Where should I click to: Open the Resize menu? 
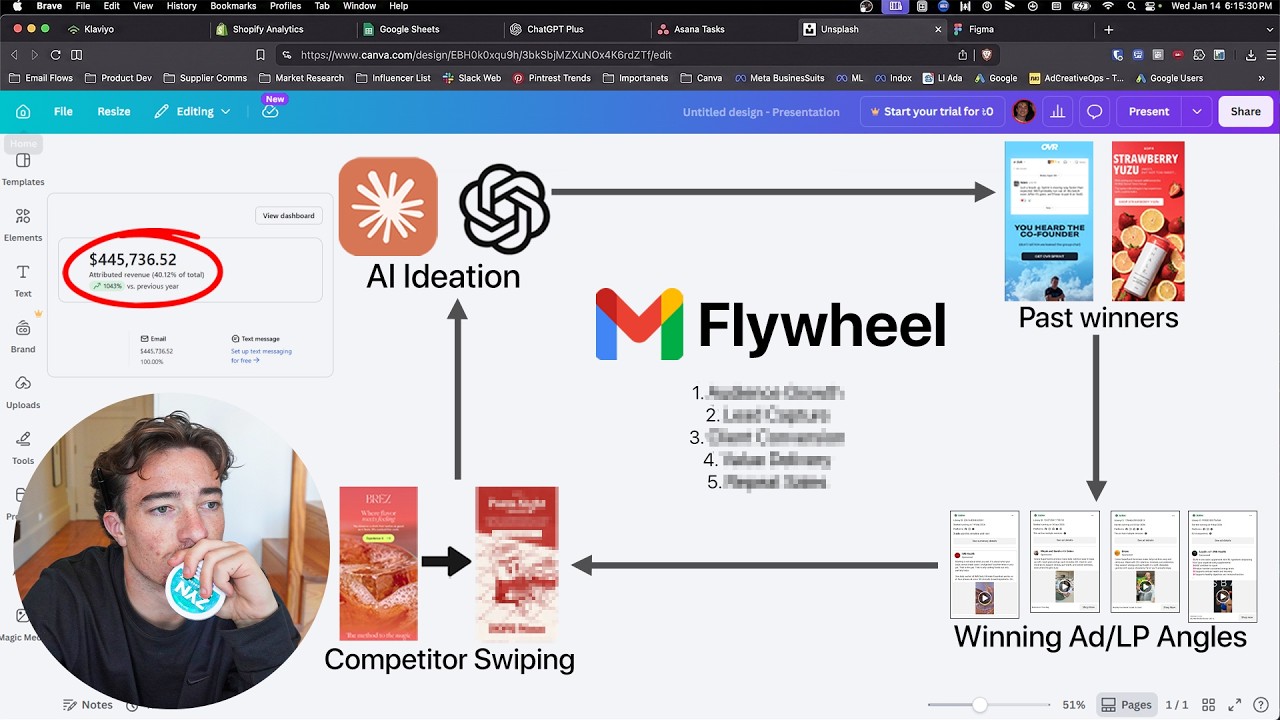click(x=114, y=112)
